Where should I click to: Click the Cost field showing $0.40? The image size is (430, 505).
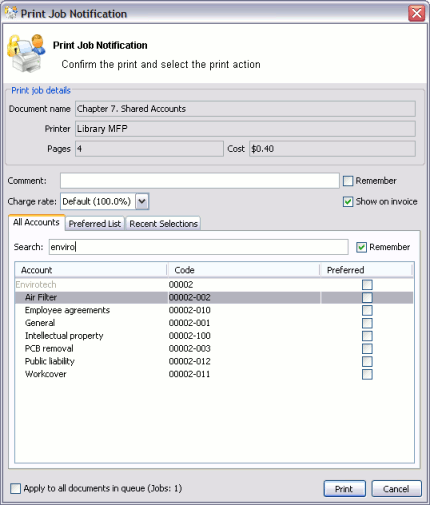332,149
